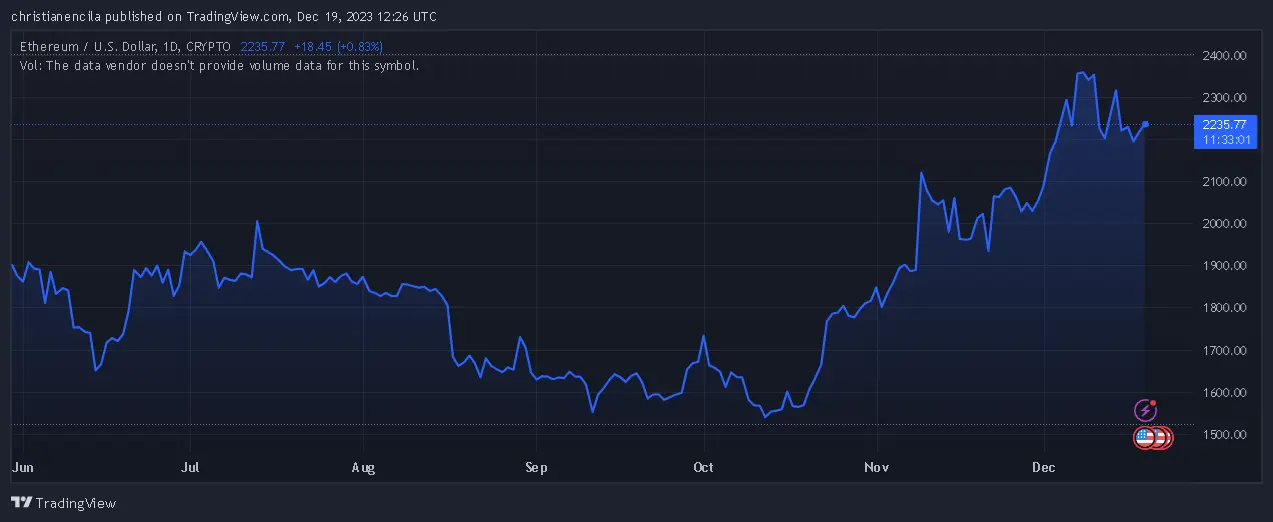Click the 1500.00 price axis label
Screen dimensions: 1273x522
coord(1224,435)
